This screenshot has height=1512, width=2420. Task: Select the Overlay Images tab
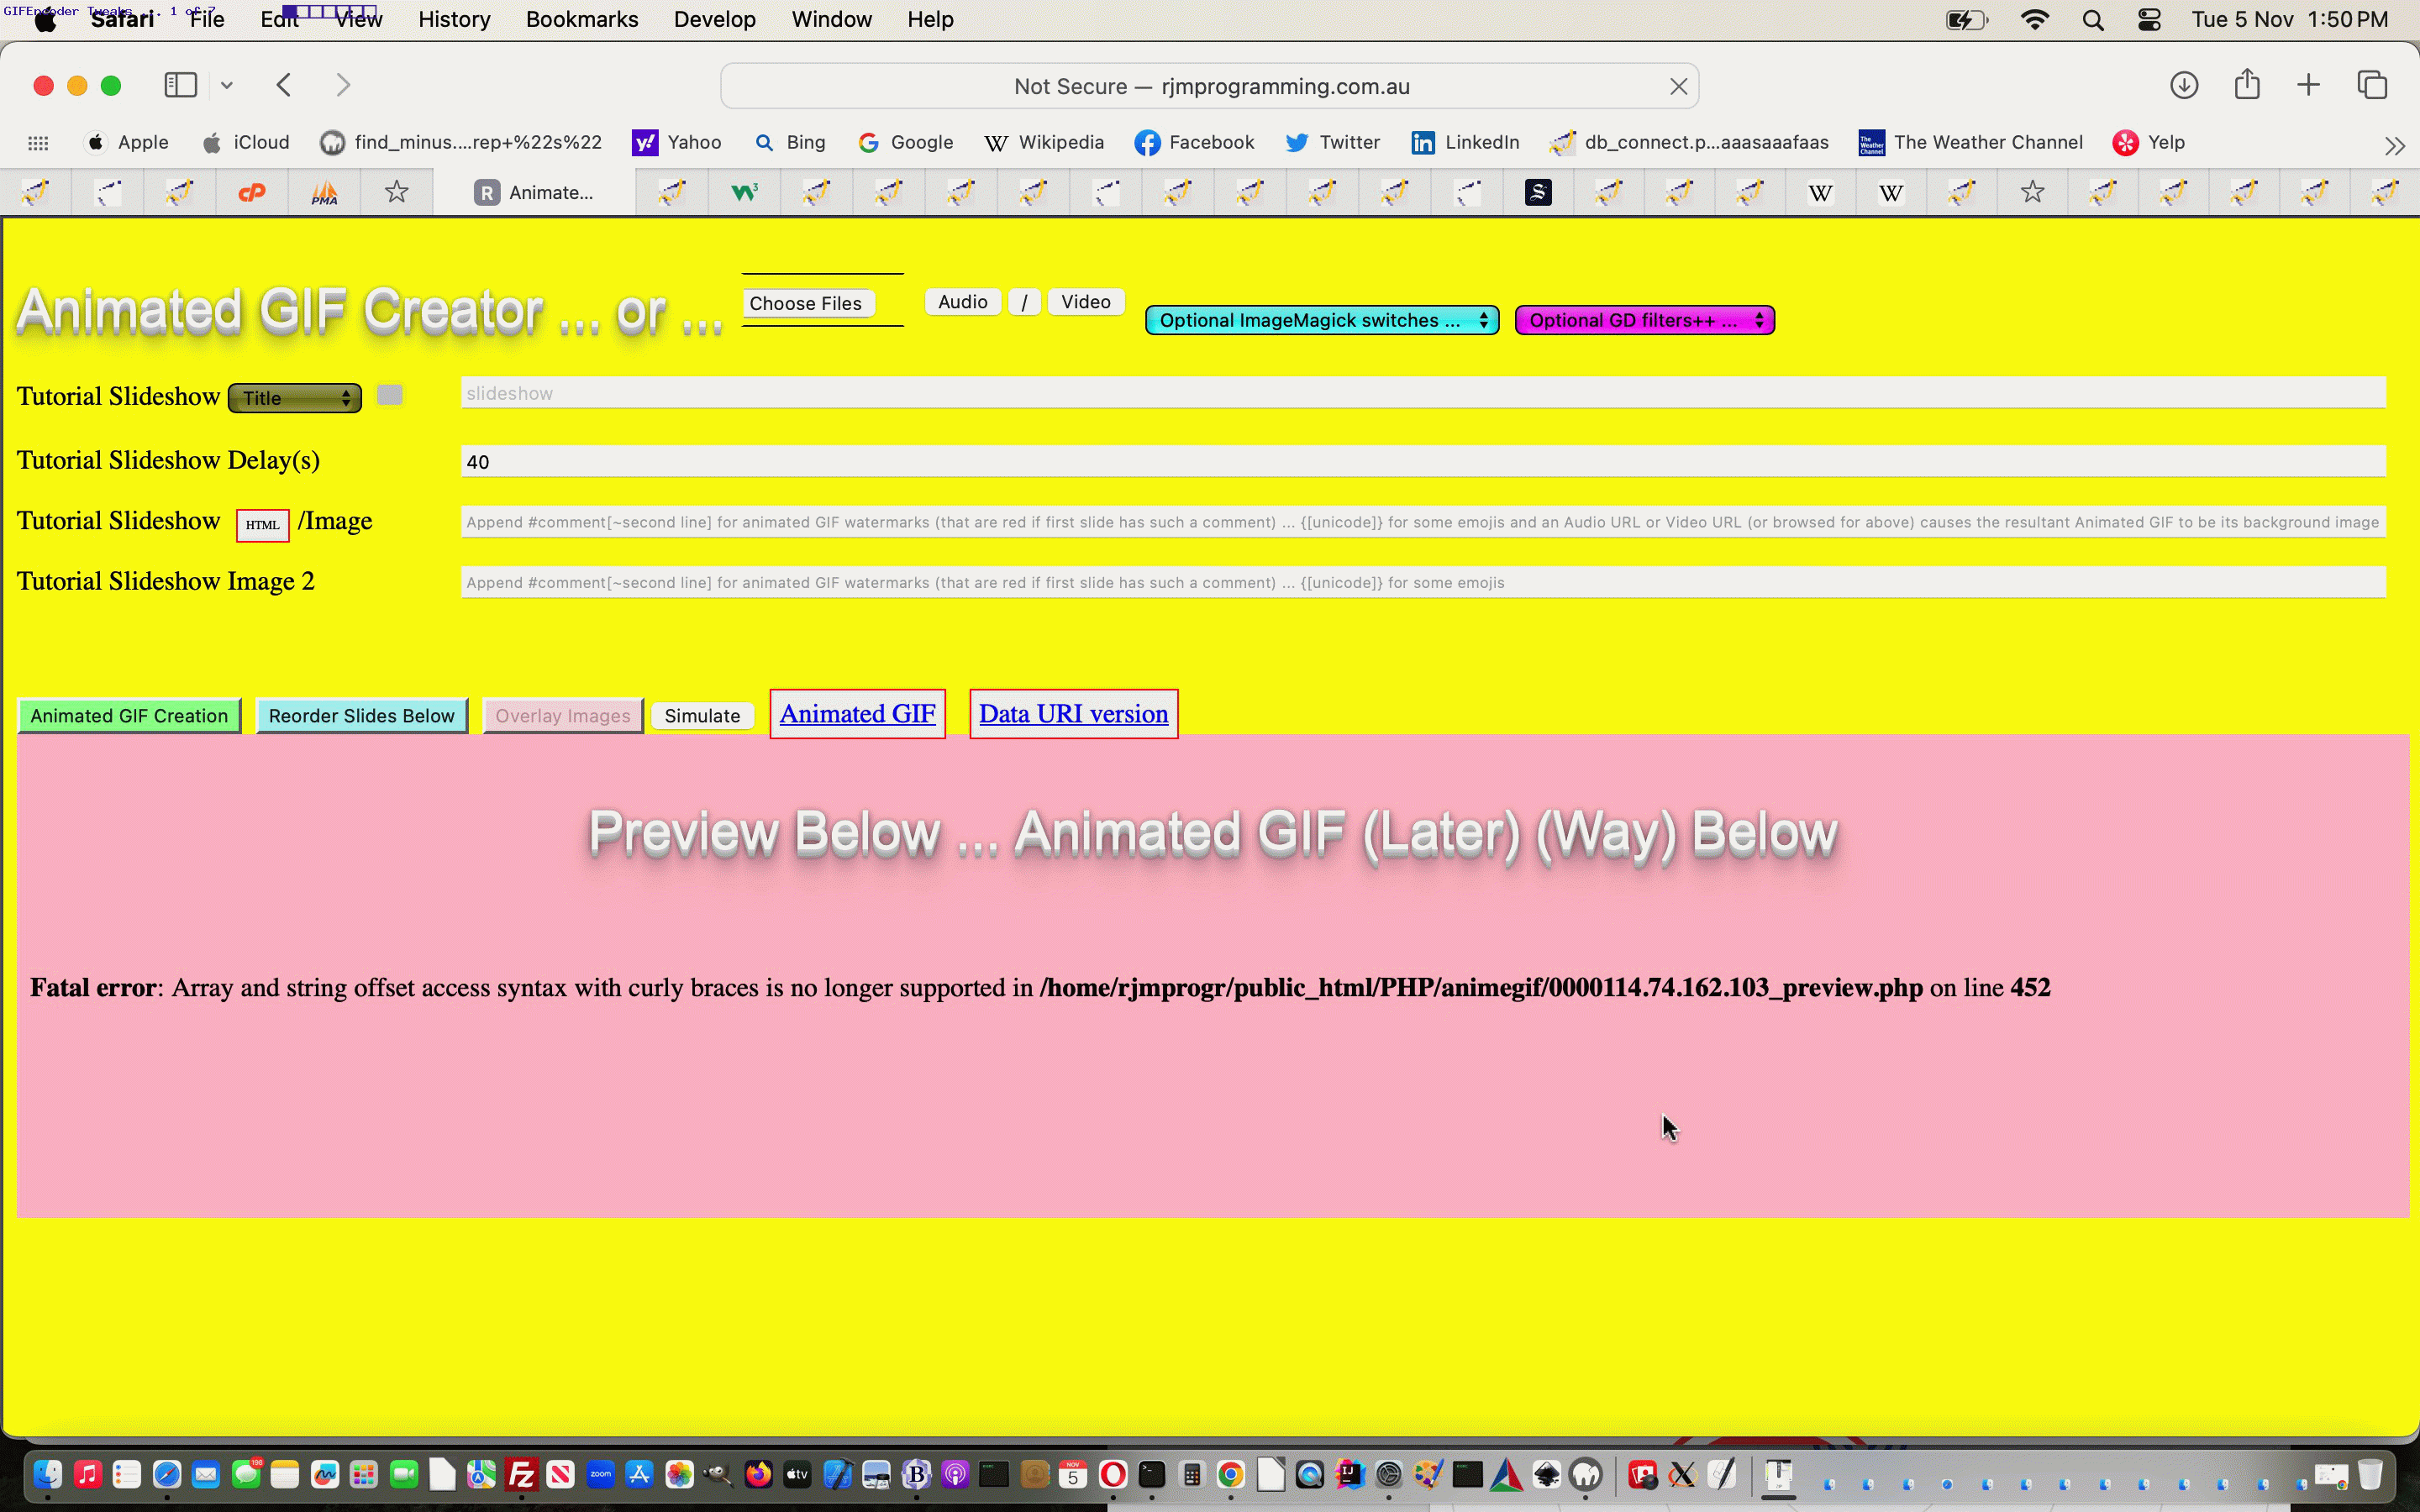(561, 714)
